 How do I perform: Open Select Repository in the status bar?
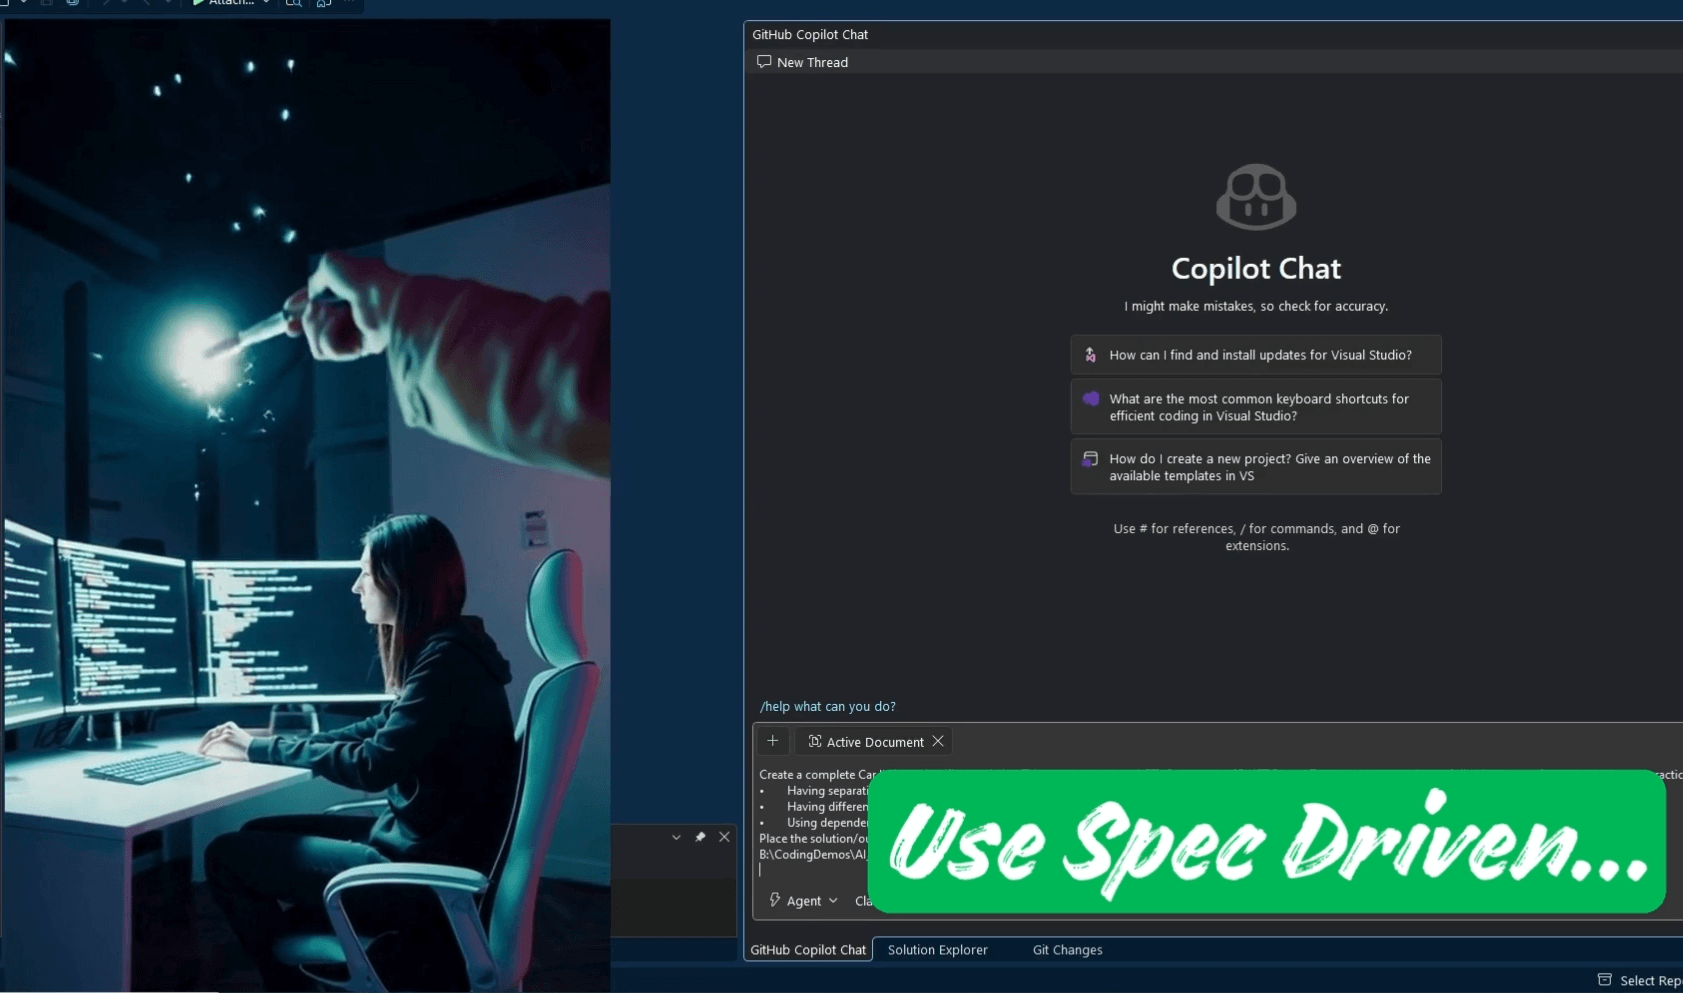click(1642, 980)
